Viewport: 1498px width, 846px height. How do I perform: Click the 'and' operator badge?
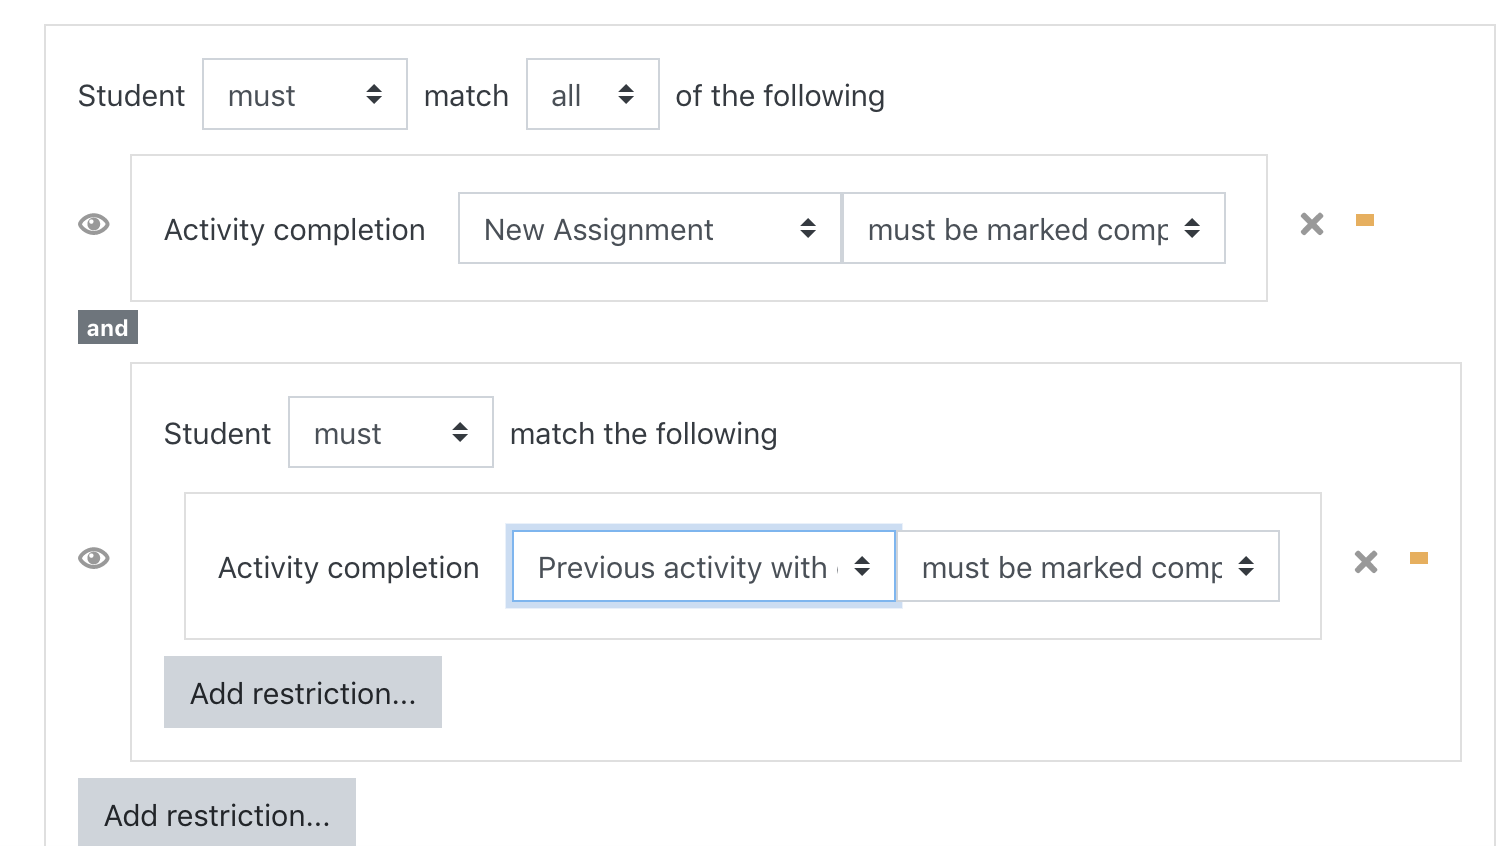pos(108,327)
